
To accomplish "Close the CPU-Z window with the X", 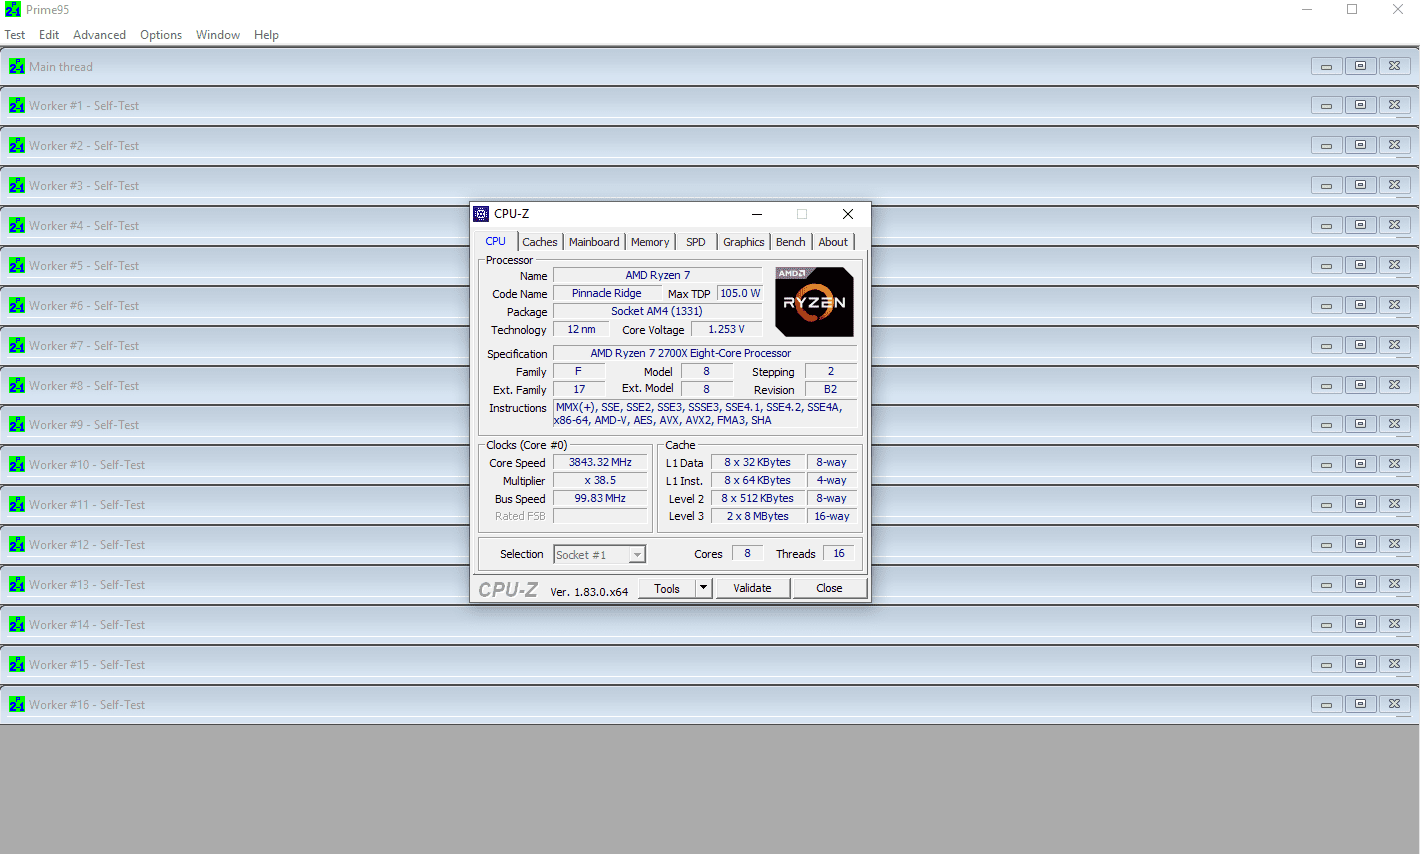I will (848, 214).
